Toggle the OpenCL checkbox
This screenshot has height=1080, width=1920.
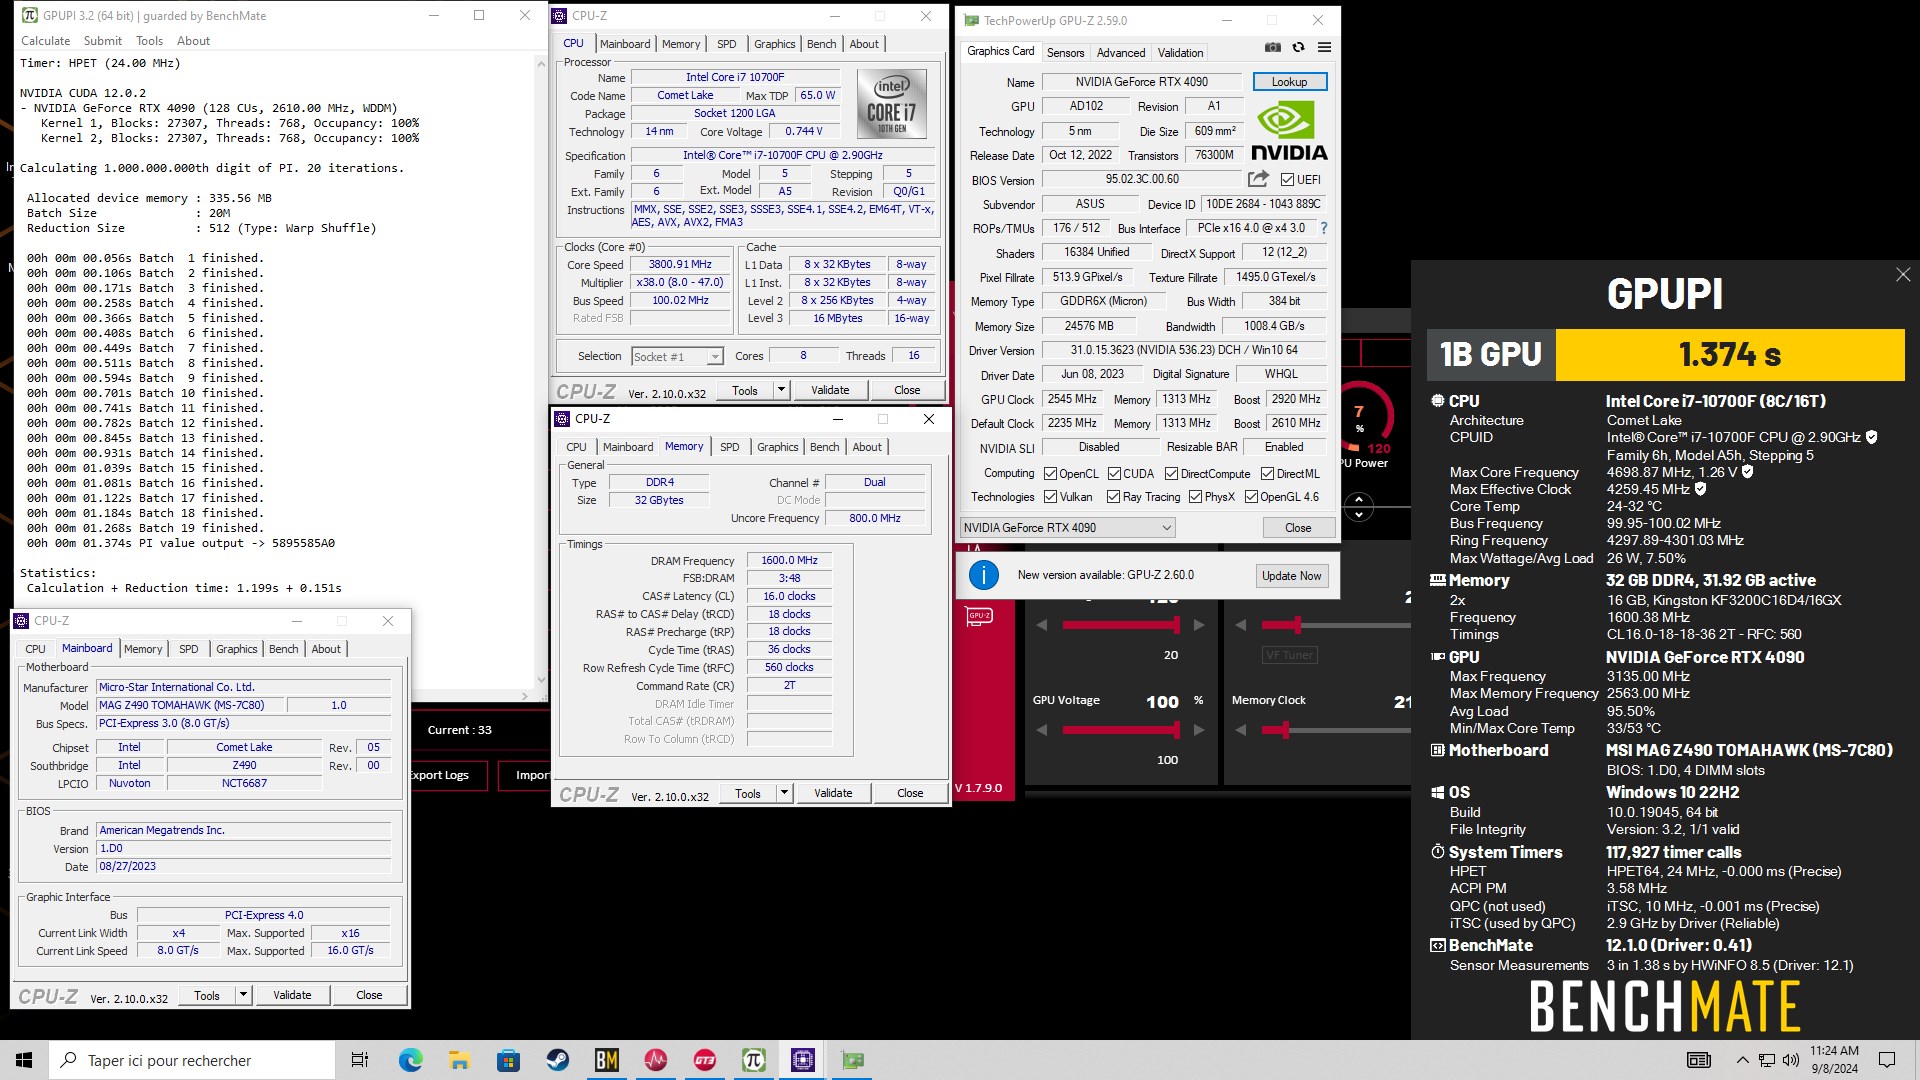1050,474
